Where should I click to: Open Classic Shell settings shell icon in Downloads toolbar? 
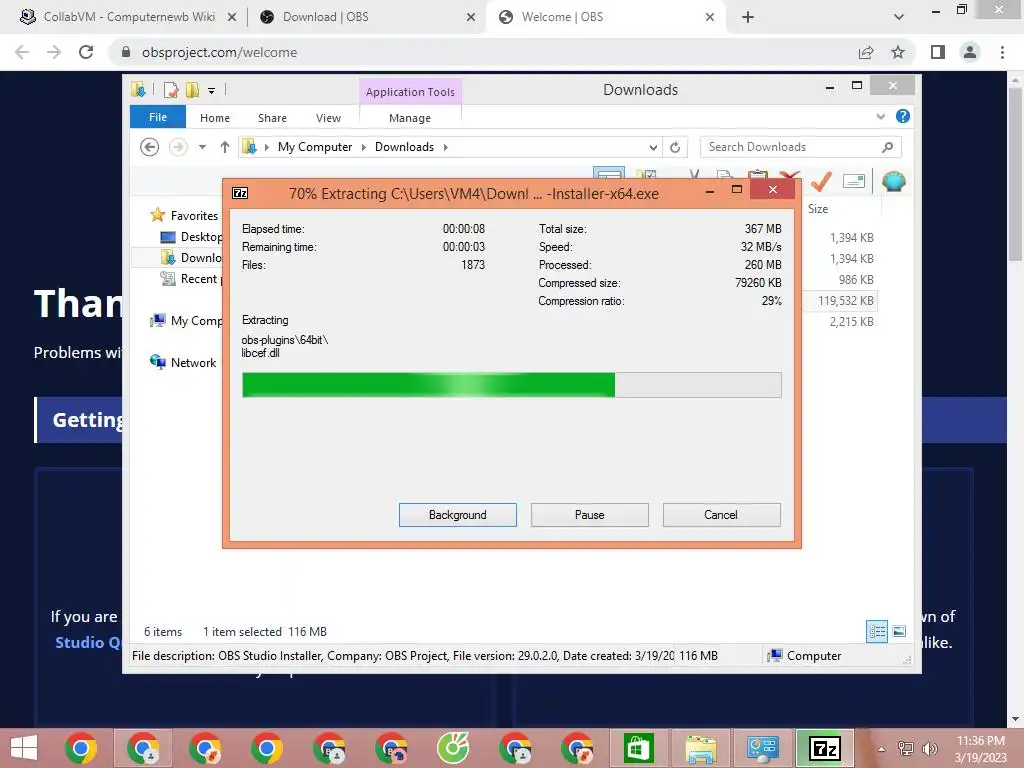coord(893,181)
